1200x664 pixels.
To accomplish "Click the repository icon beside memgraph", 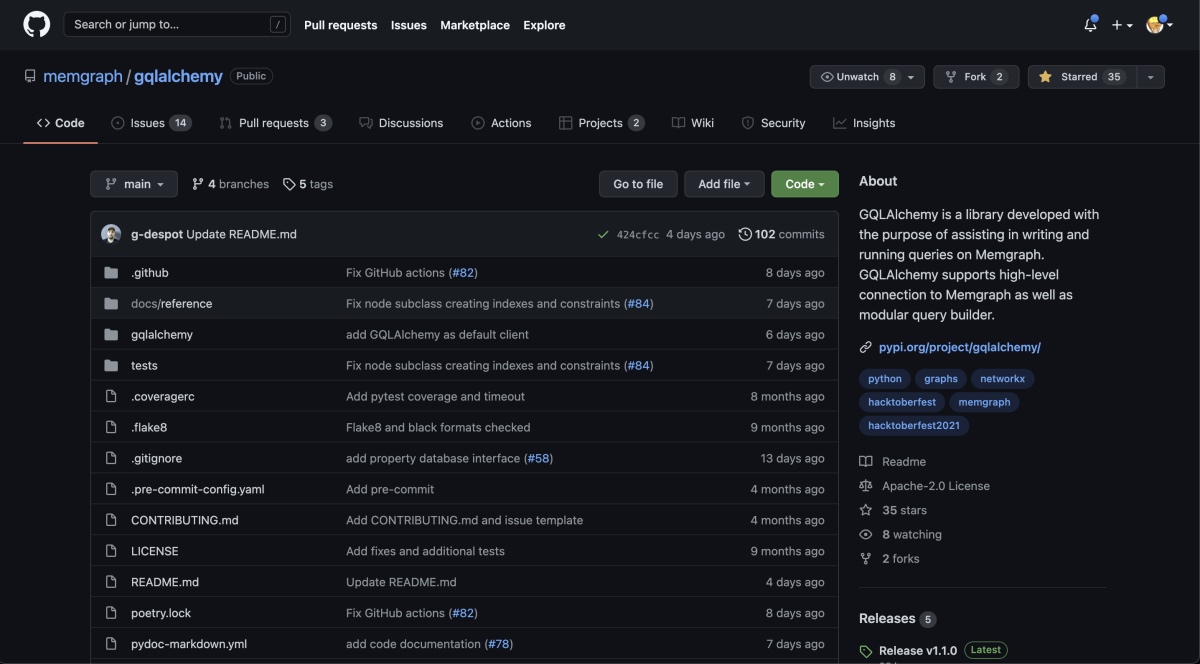I will (x=30, y=76).
